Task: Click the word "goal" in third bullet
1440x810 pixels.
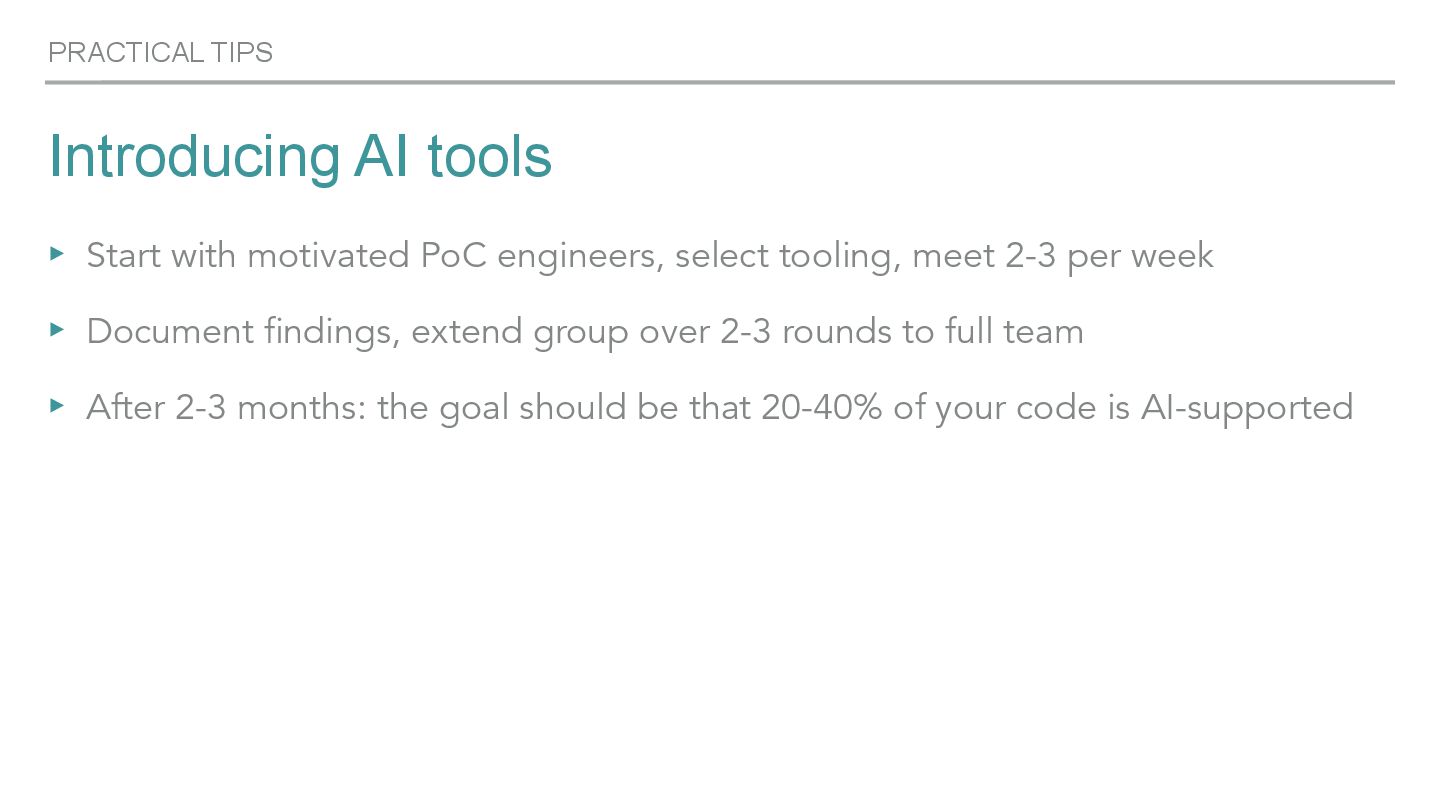Action: coord(475,408)
